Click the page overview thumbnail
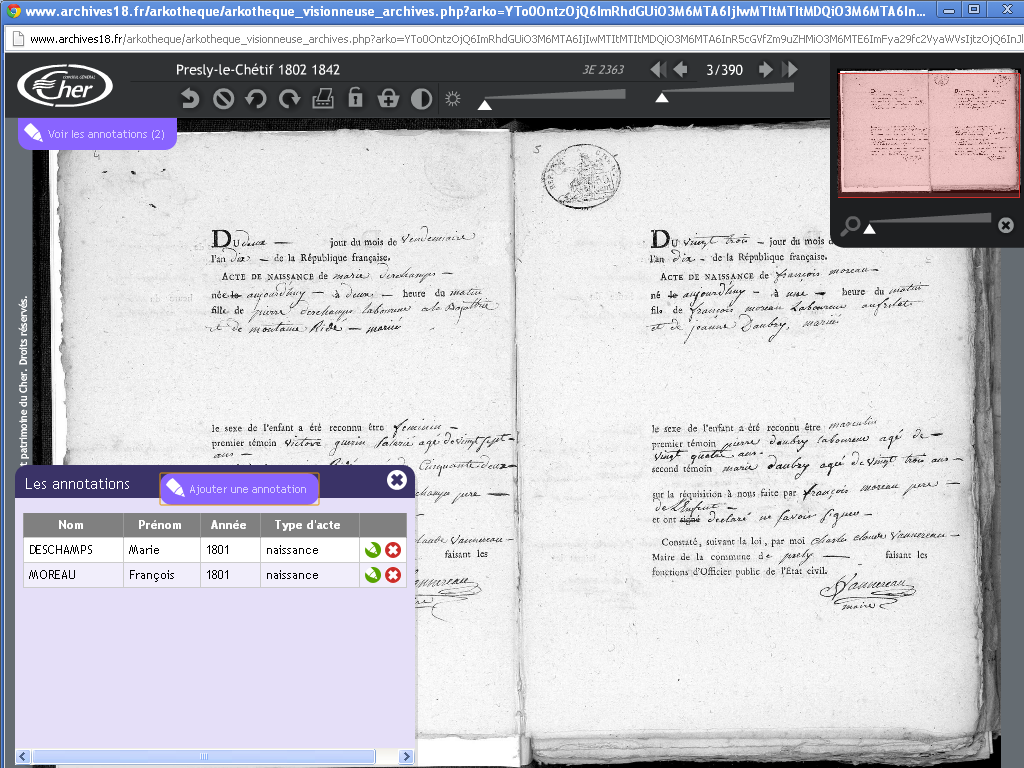 click(x=927, y=133)
